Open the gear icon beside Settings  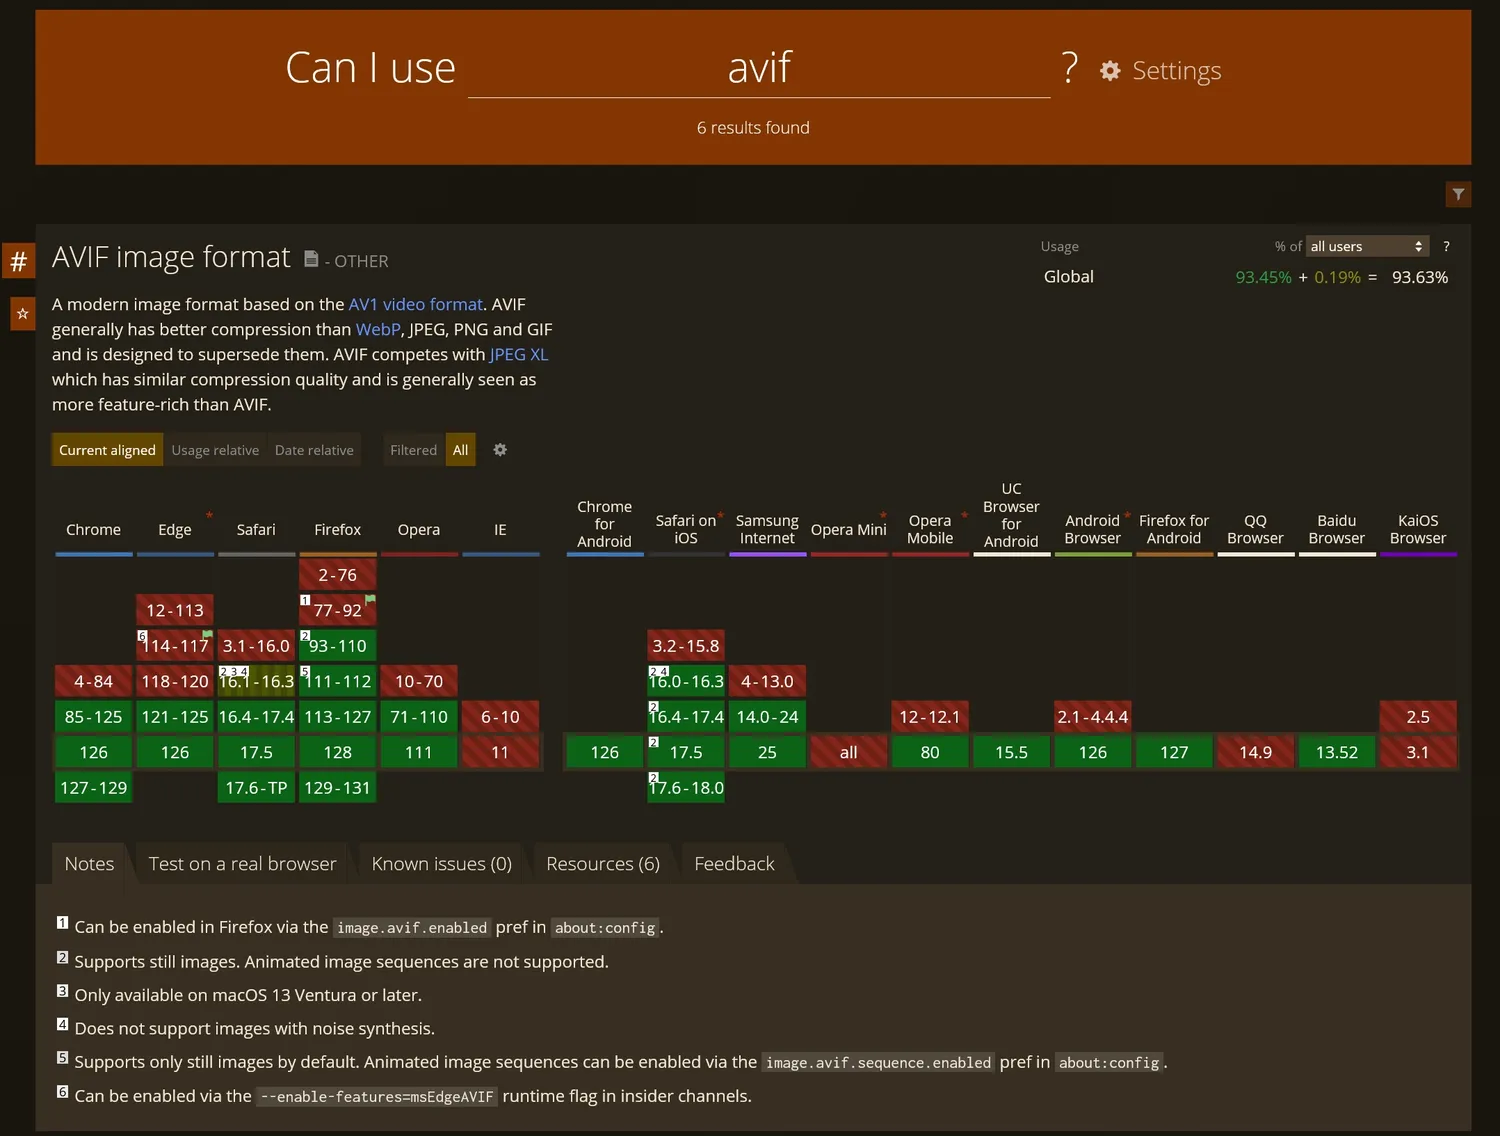1110,71
